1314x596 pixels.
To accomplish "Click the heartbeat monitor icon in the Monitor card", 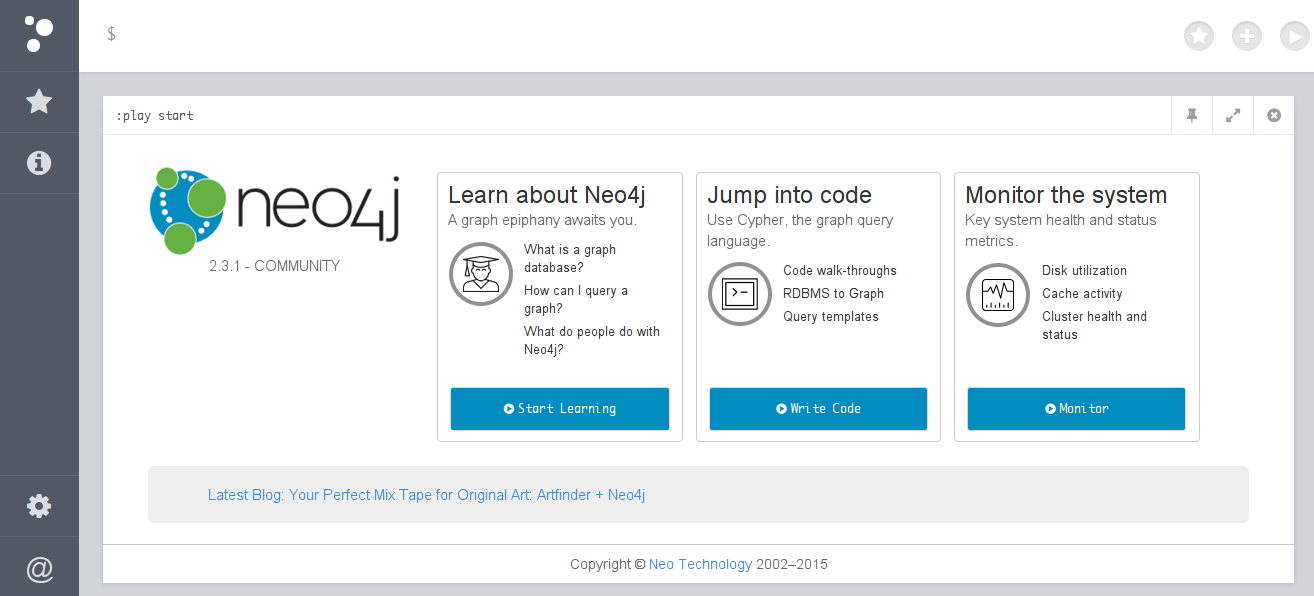I will pos(998,294).
